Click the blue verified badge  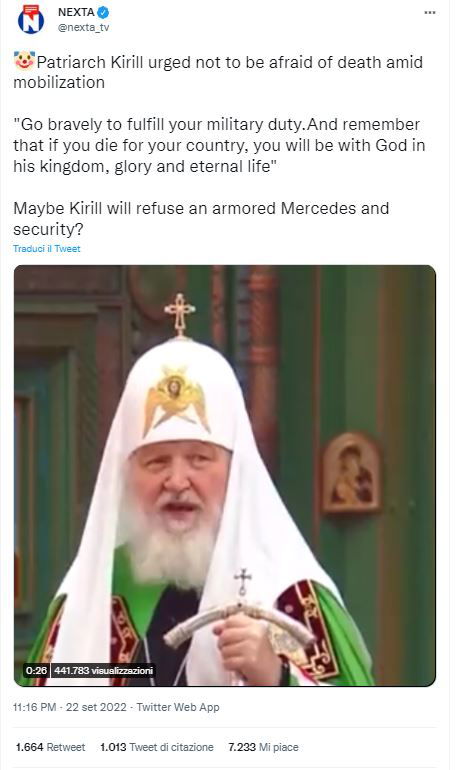point(103,12)
